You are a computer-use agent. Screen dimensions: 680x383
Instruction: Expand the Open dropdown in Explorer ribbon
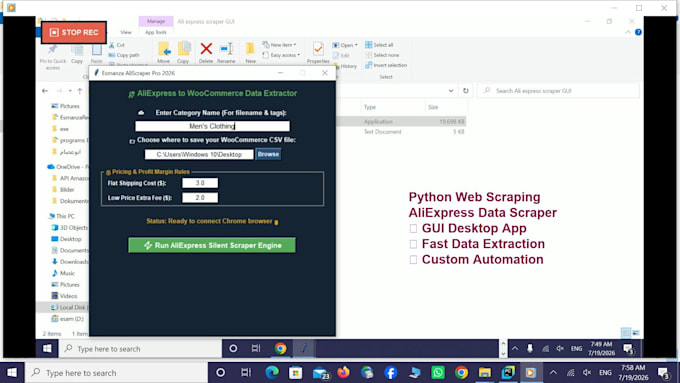345,45
